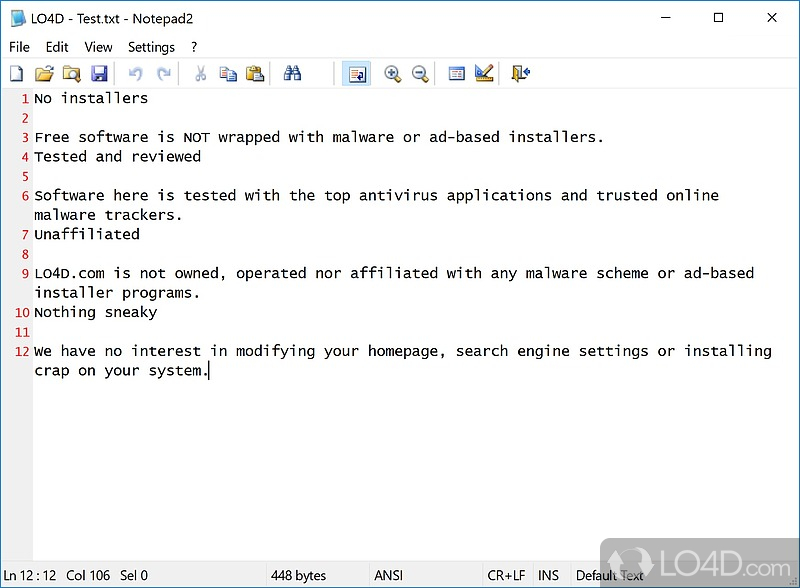
Task: Close the Notepad2 window
Action: (772, 18)
